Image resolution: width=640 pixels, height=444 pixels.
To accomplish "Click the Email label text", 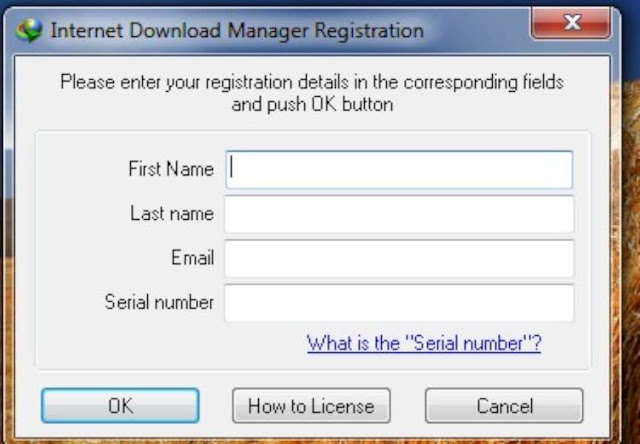I will [193, 258].
